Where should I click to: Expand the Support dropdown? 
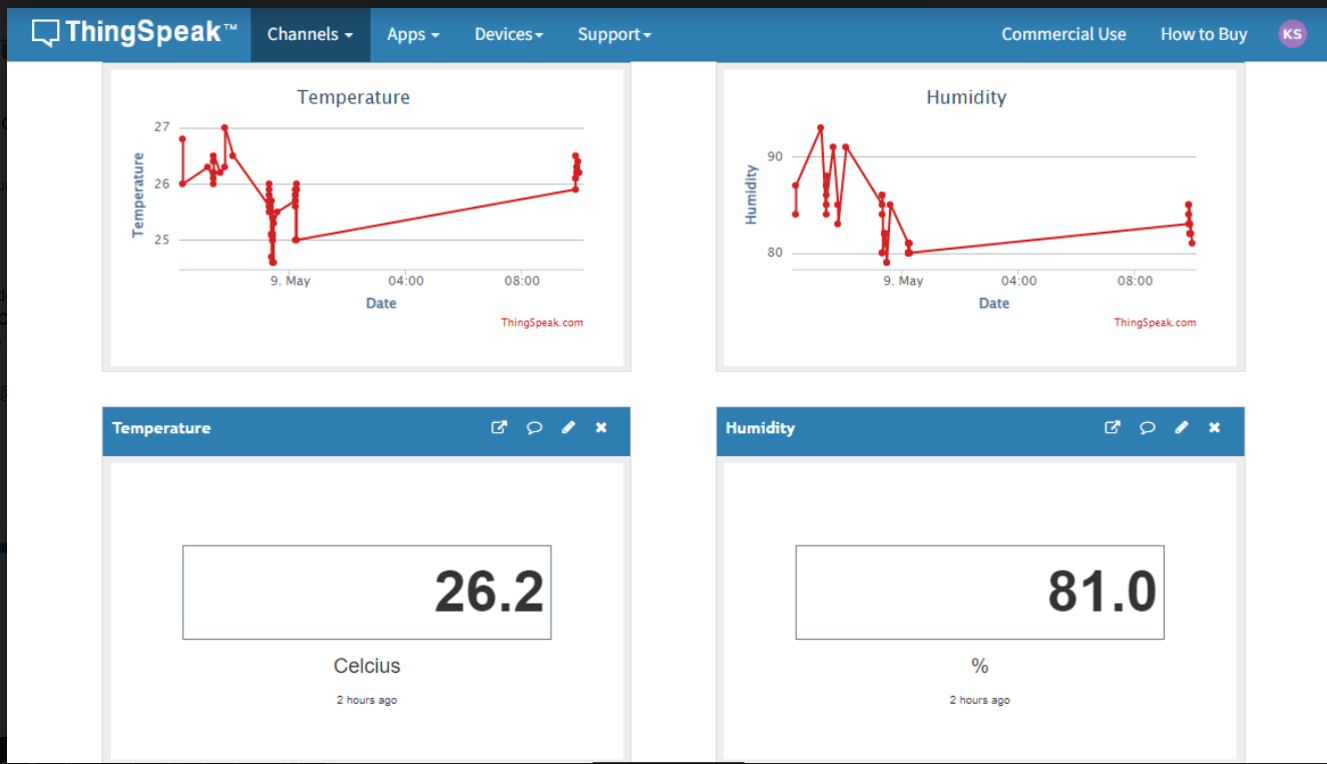[614, 33]
